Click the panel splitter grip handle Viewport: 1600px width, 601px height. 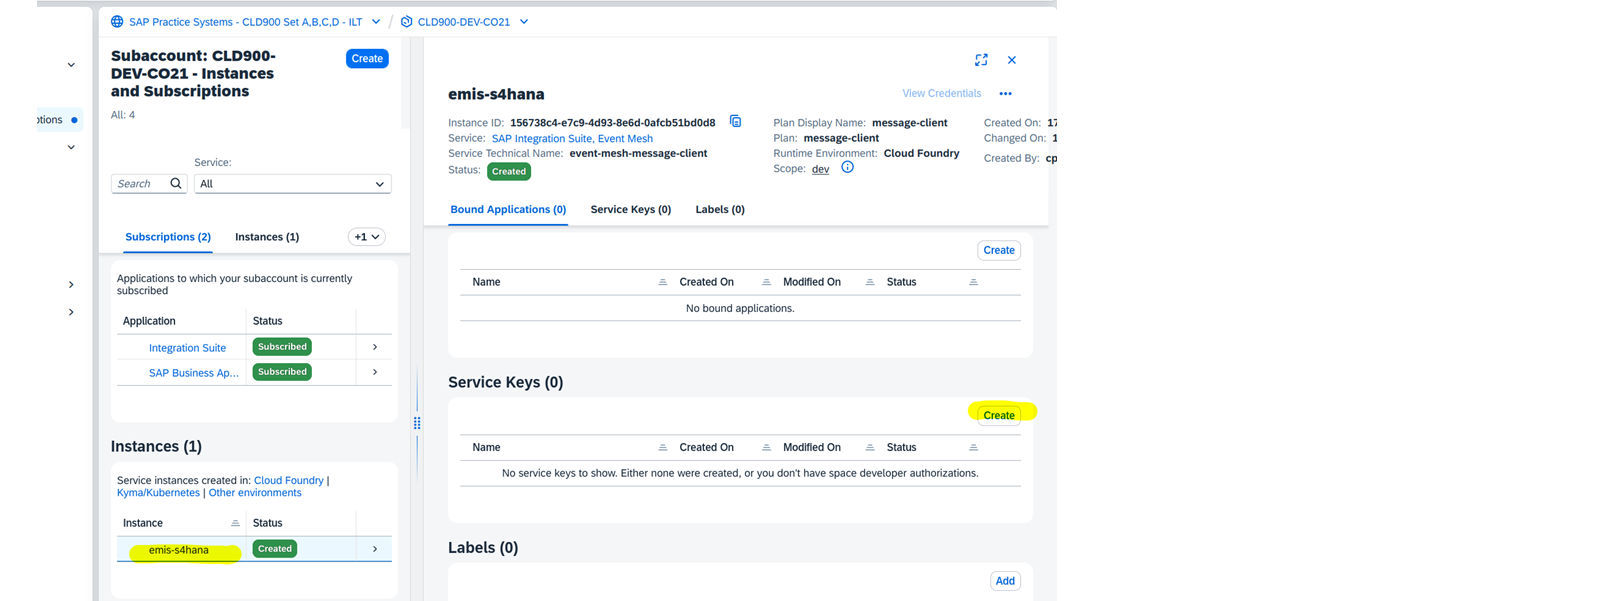pyautogui.click(x=417, y=423)
